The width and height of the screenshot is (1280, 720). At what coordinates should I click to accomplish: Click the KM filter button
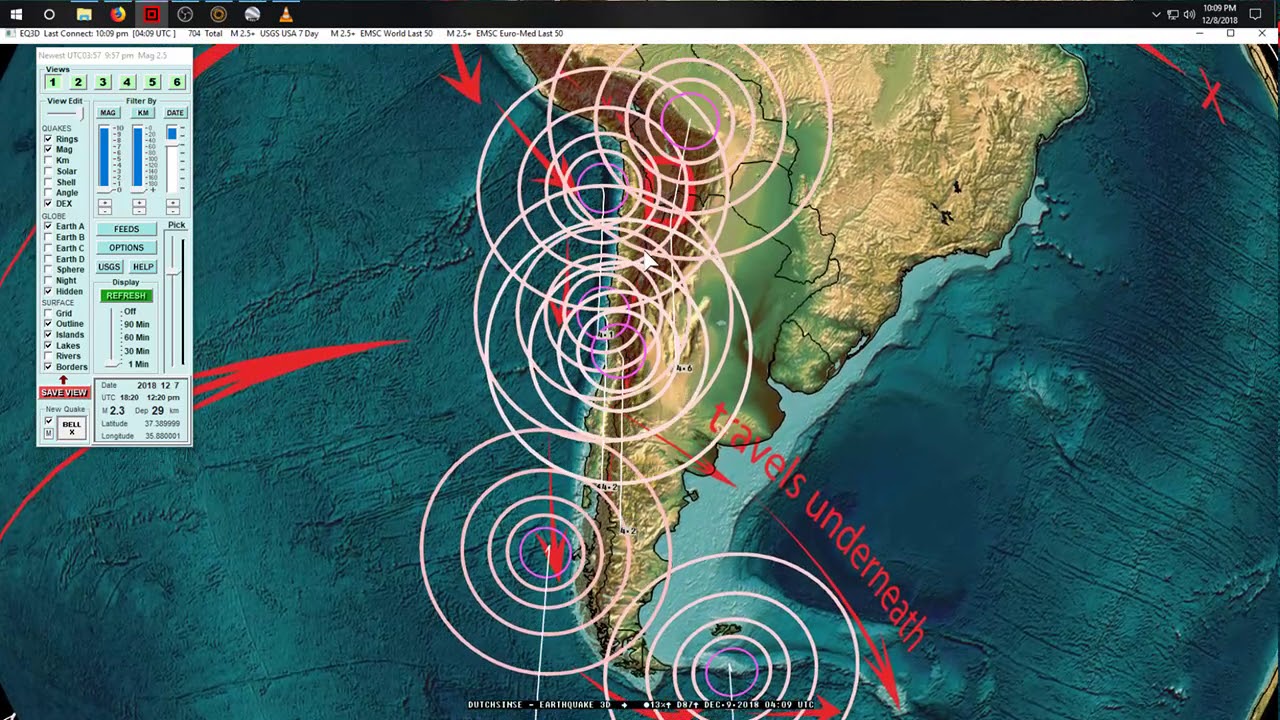[143, 113]
